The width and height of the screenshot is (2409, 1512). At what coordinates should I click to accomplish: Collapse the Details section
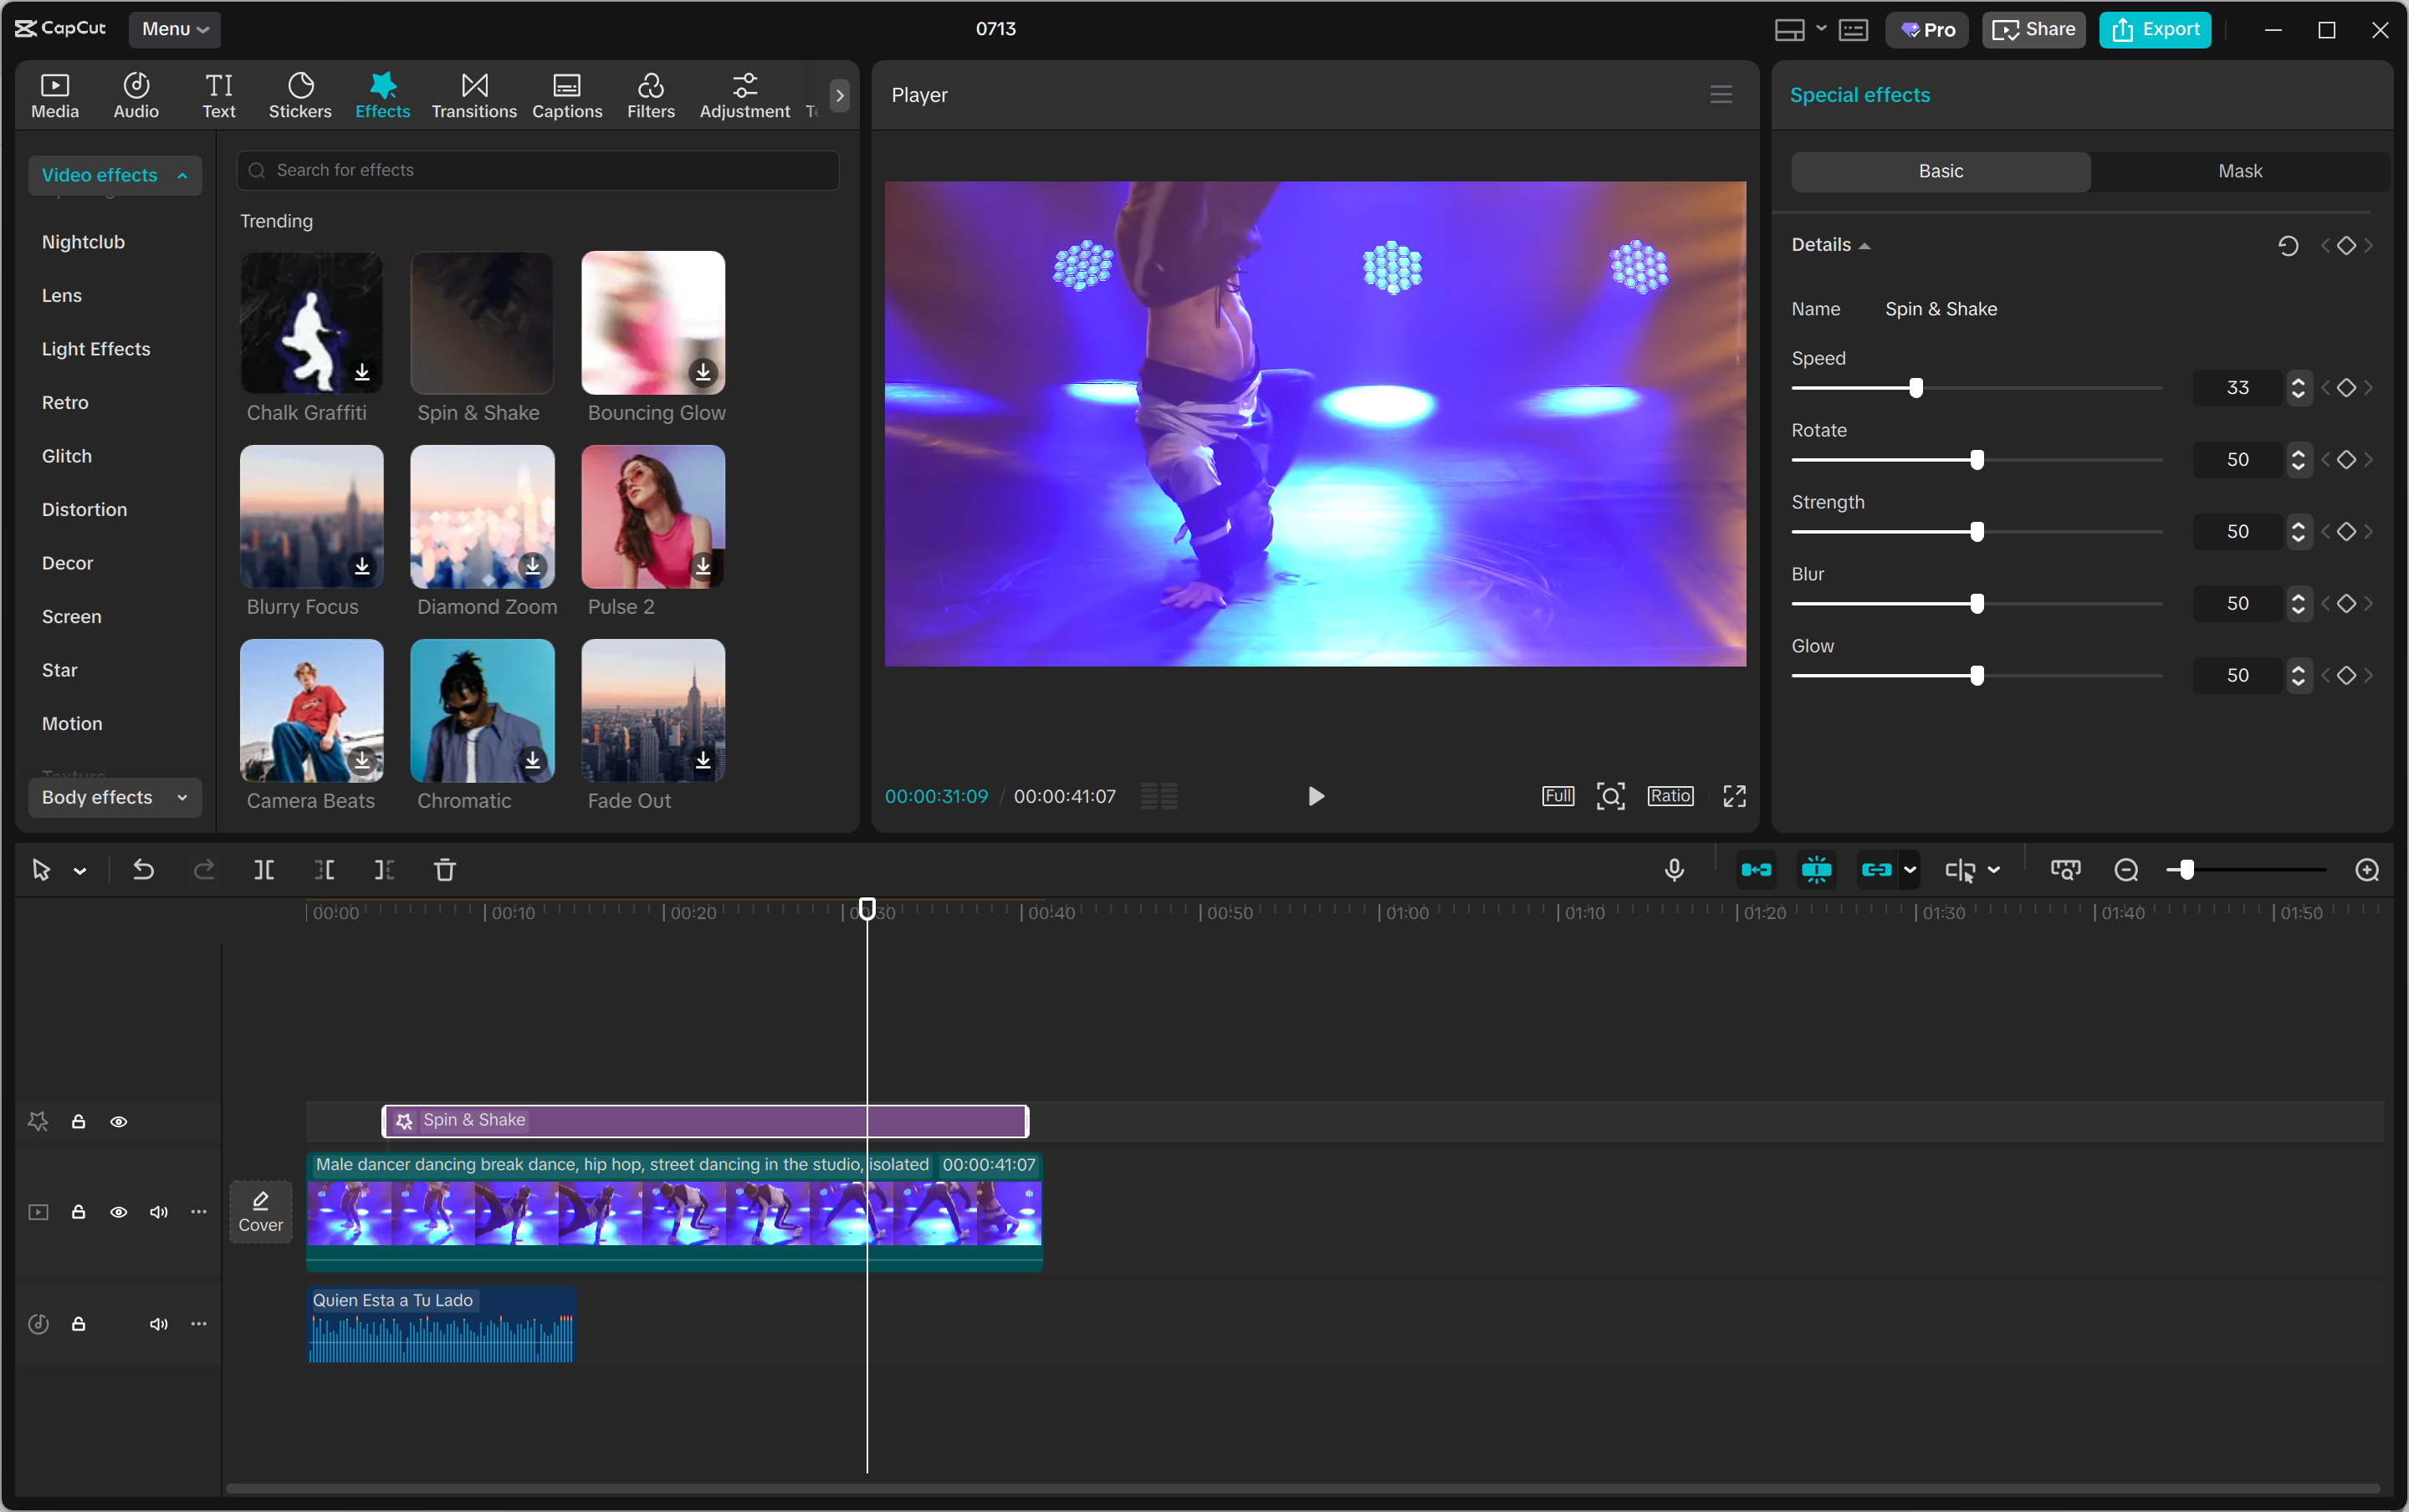1830,245
